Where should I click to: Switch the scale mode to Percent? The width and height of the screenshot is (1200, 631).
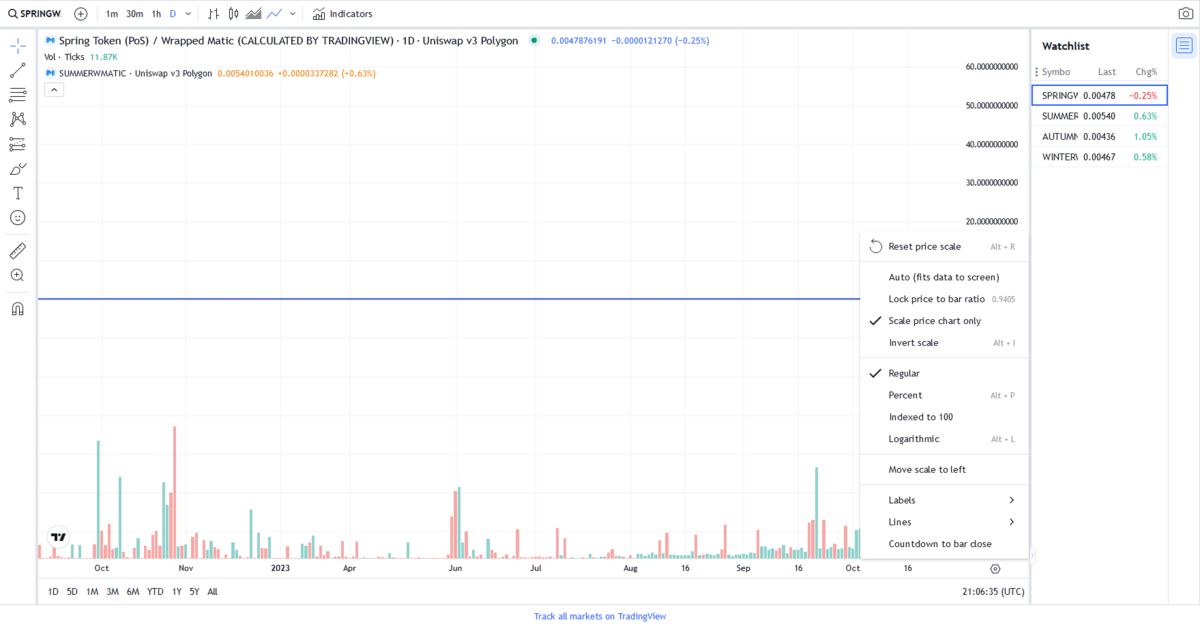click(x=905, y=395)
